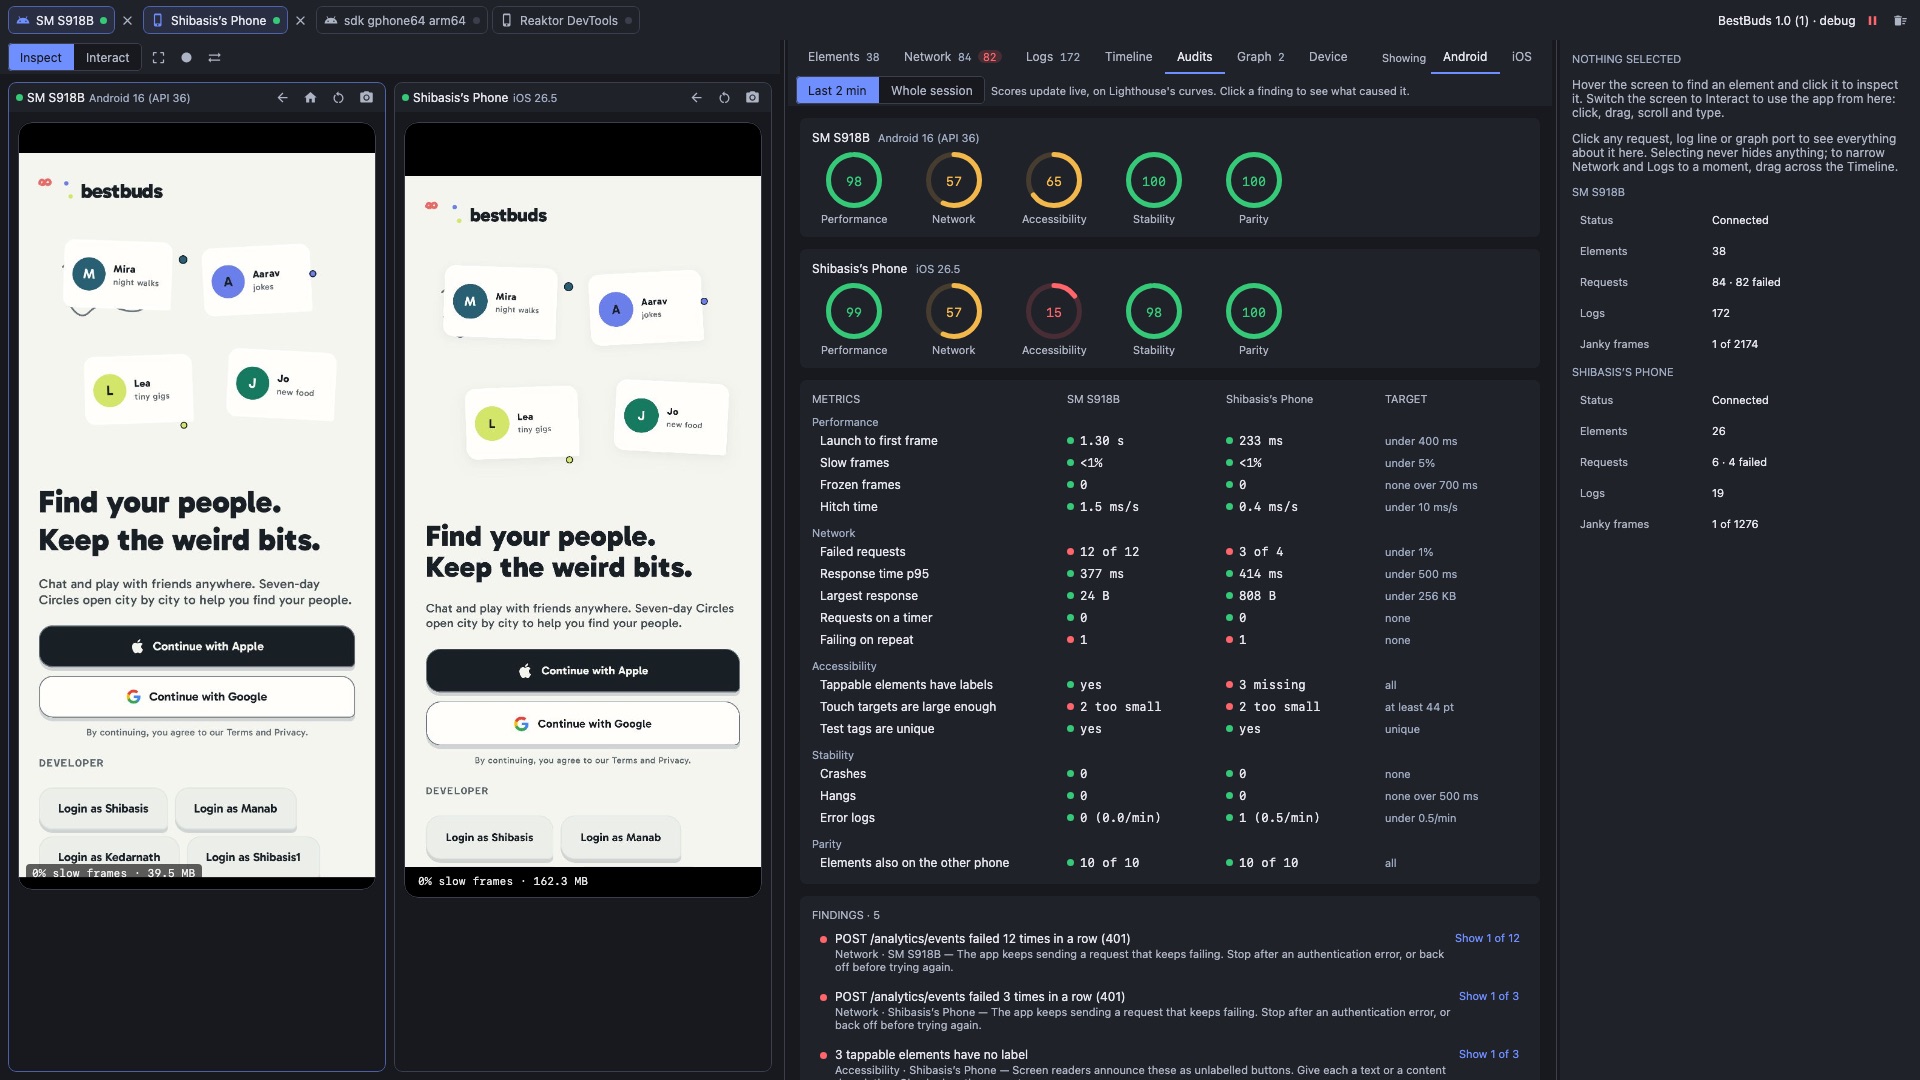The width and height of the screenshot is (1920, 1080).
Task: Open the Graph tab
Action: coord(1260,57)
